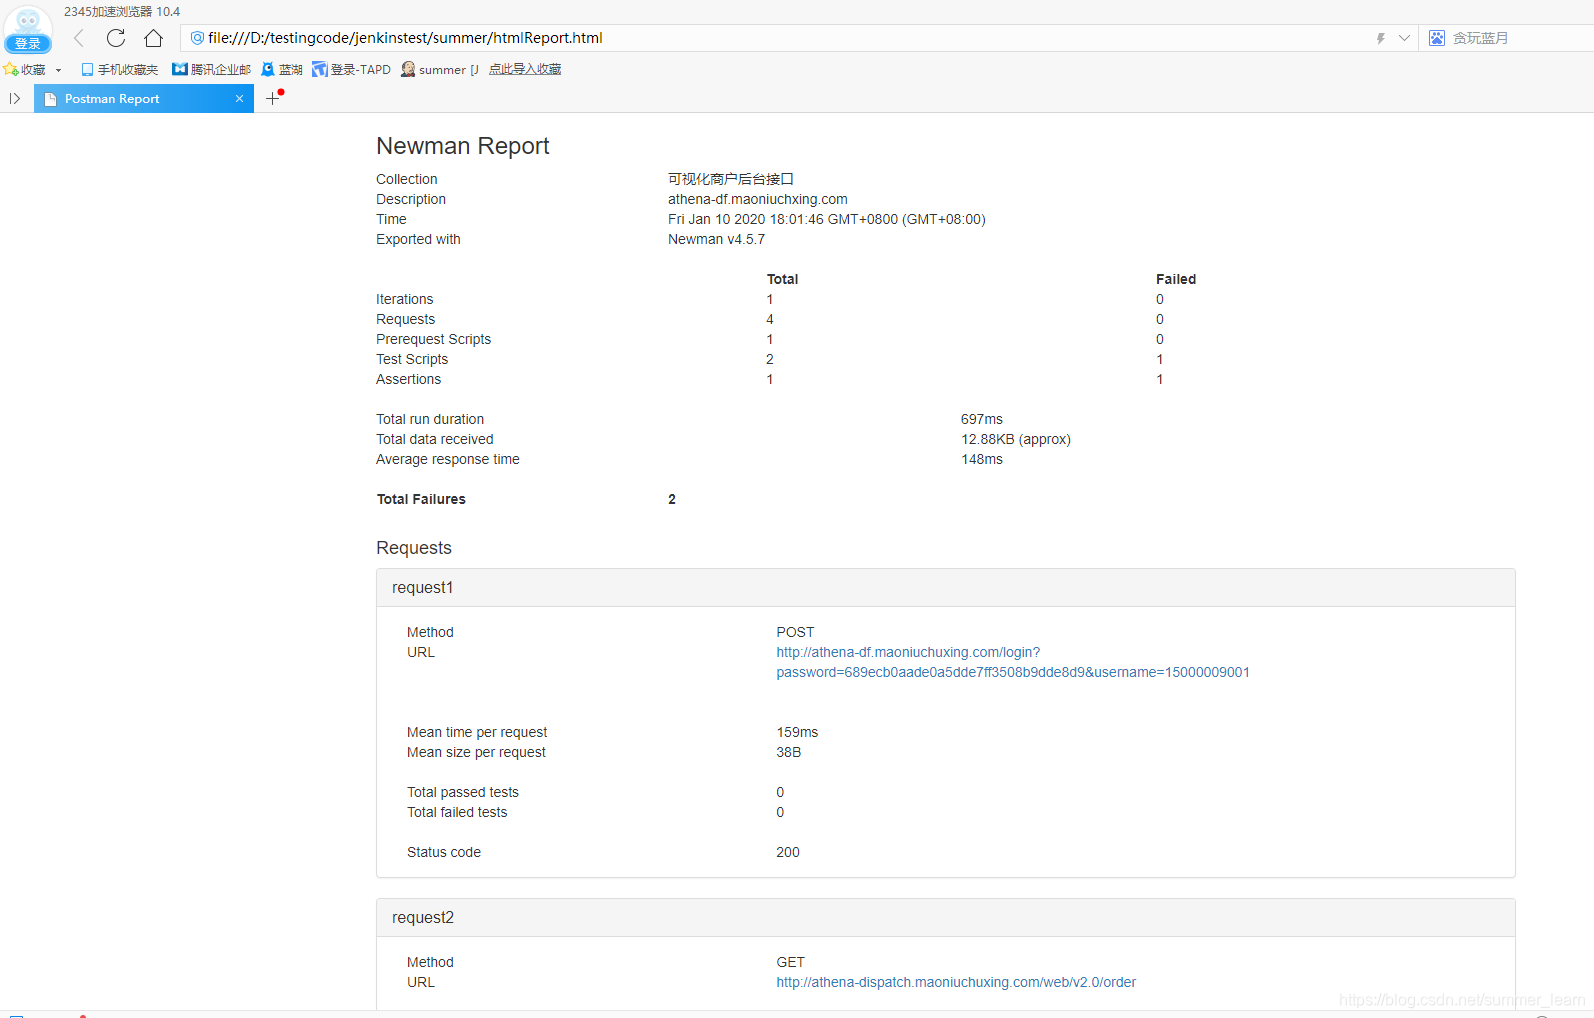Open a new tab with plus
1594x1018 pixels.
[272, 98]
